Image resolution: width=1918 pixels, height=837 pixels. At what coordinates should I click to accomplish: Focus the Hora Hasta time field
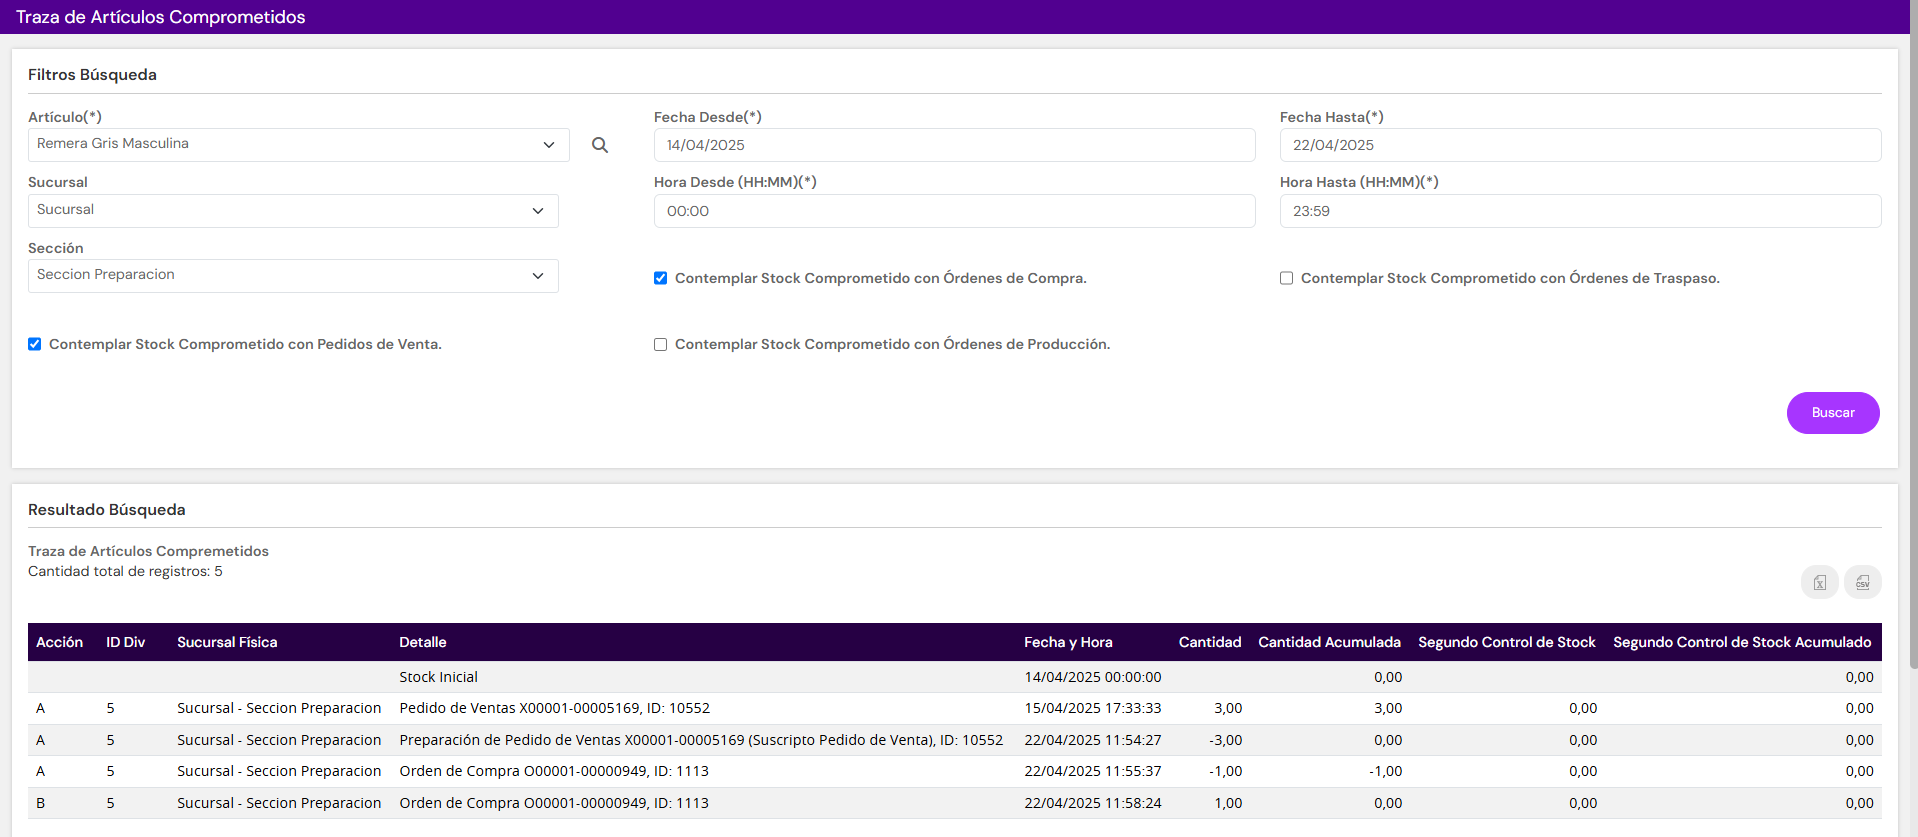point(1580,211)
